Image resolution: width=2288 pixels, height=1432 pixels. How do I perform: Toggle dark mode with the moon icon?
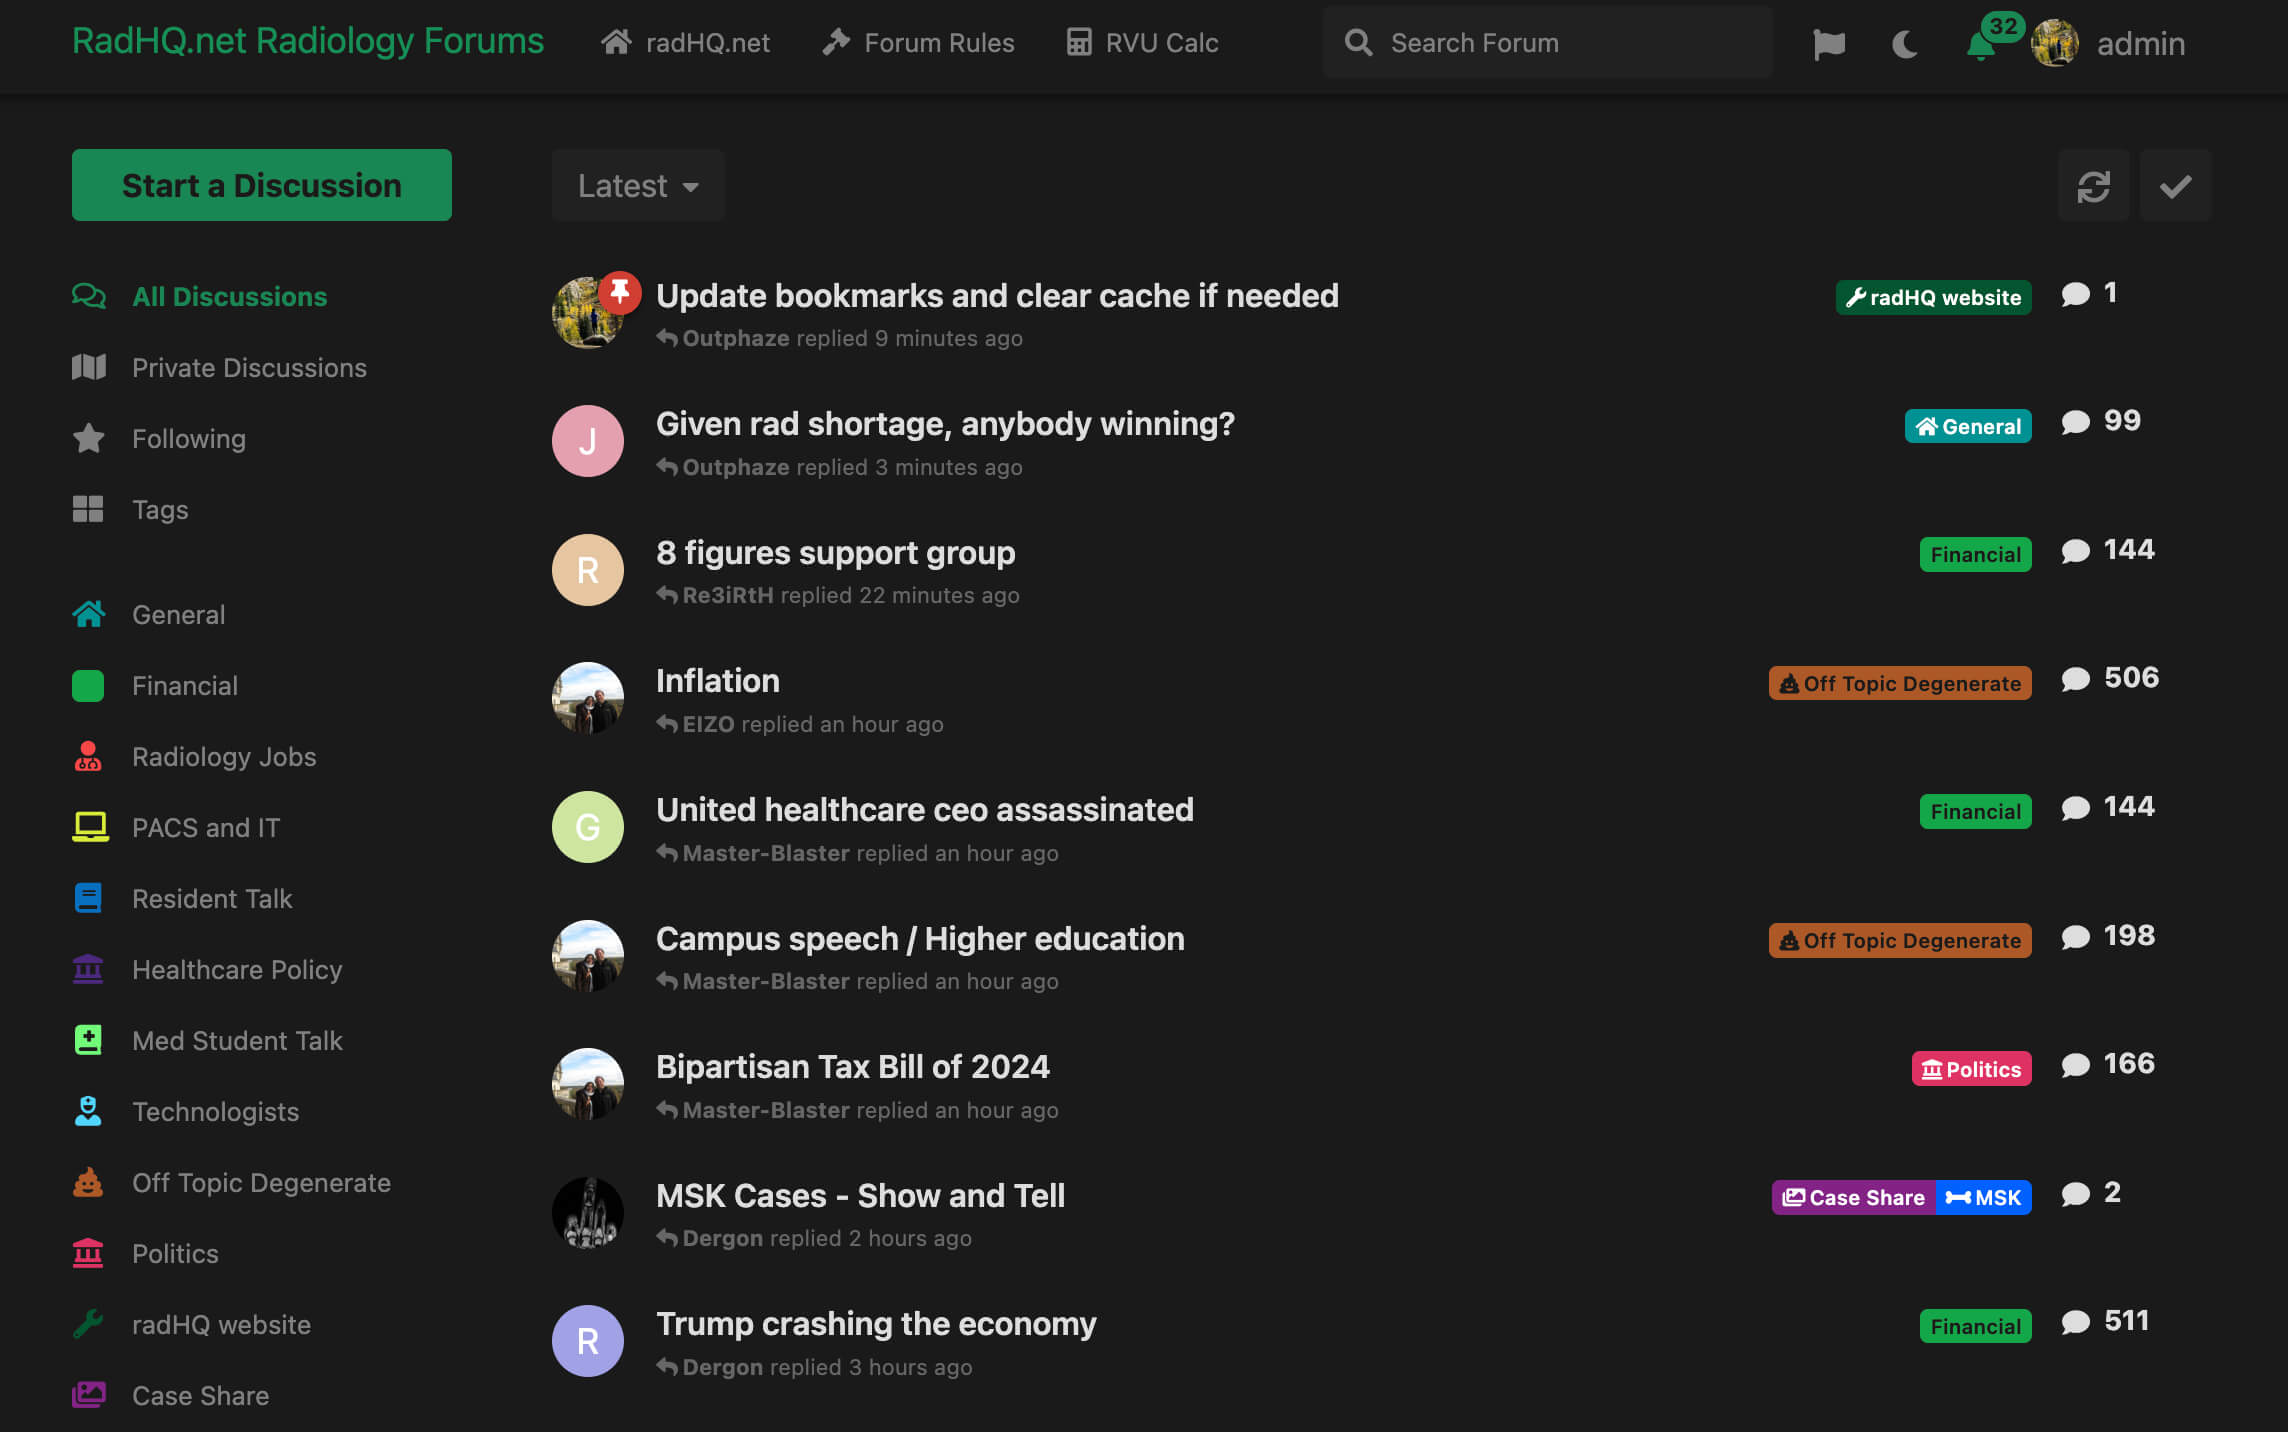point(1903,45)
